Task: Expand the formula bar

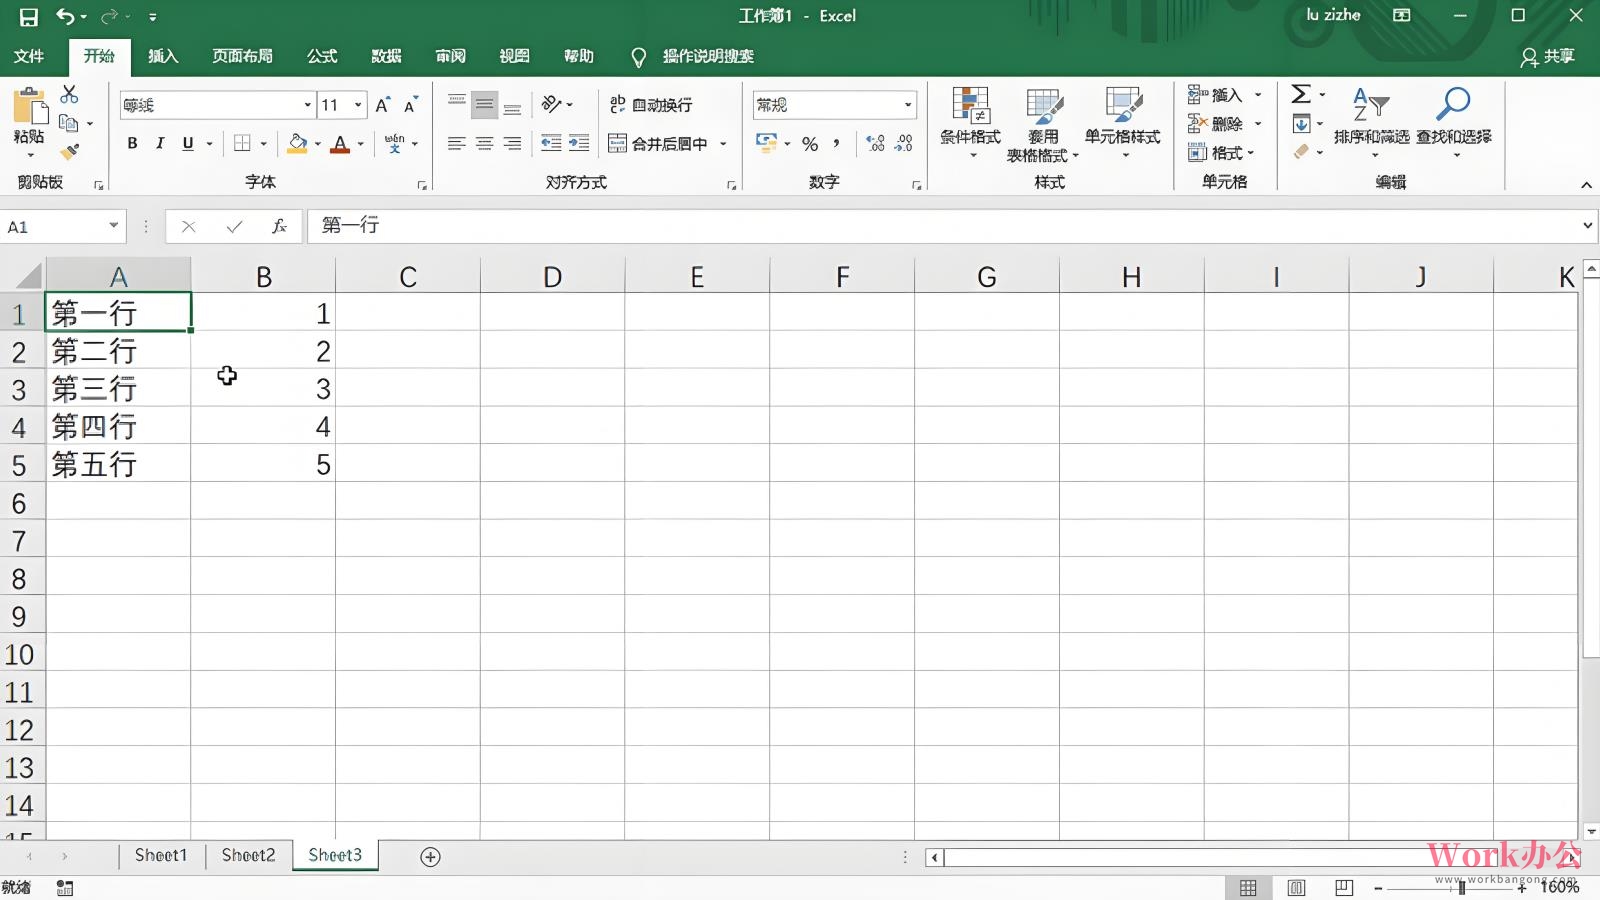Action: (1587, 226)
